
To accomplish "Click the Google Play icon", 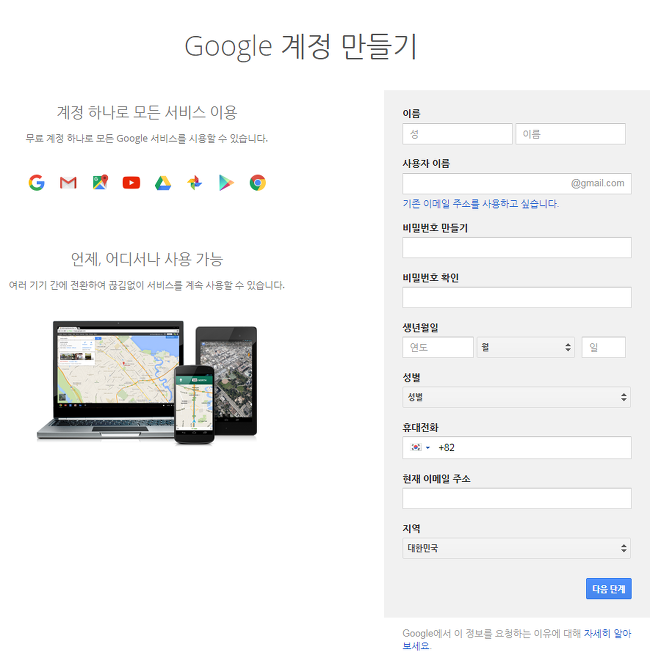I will (x=226, y=183).
